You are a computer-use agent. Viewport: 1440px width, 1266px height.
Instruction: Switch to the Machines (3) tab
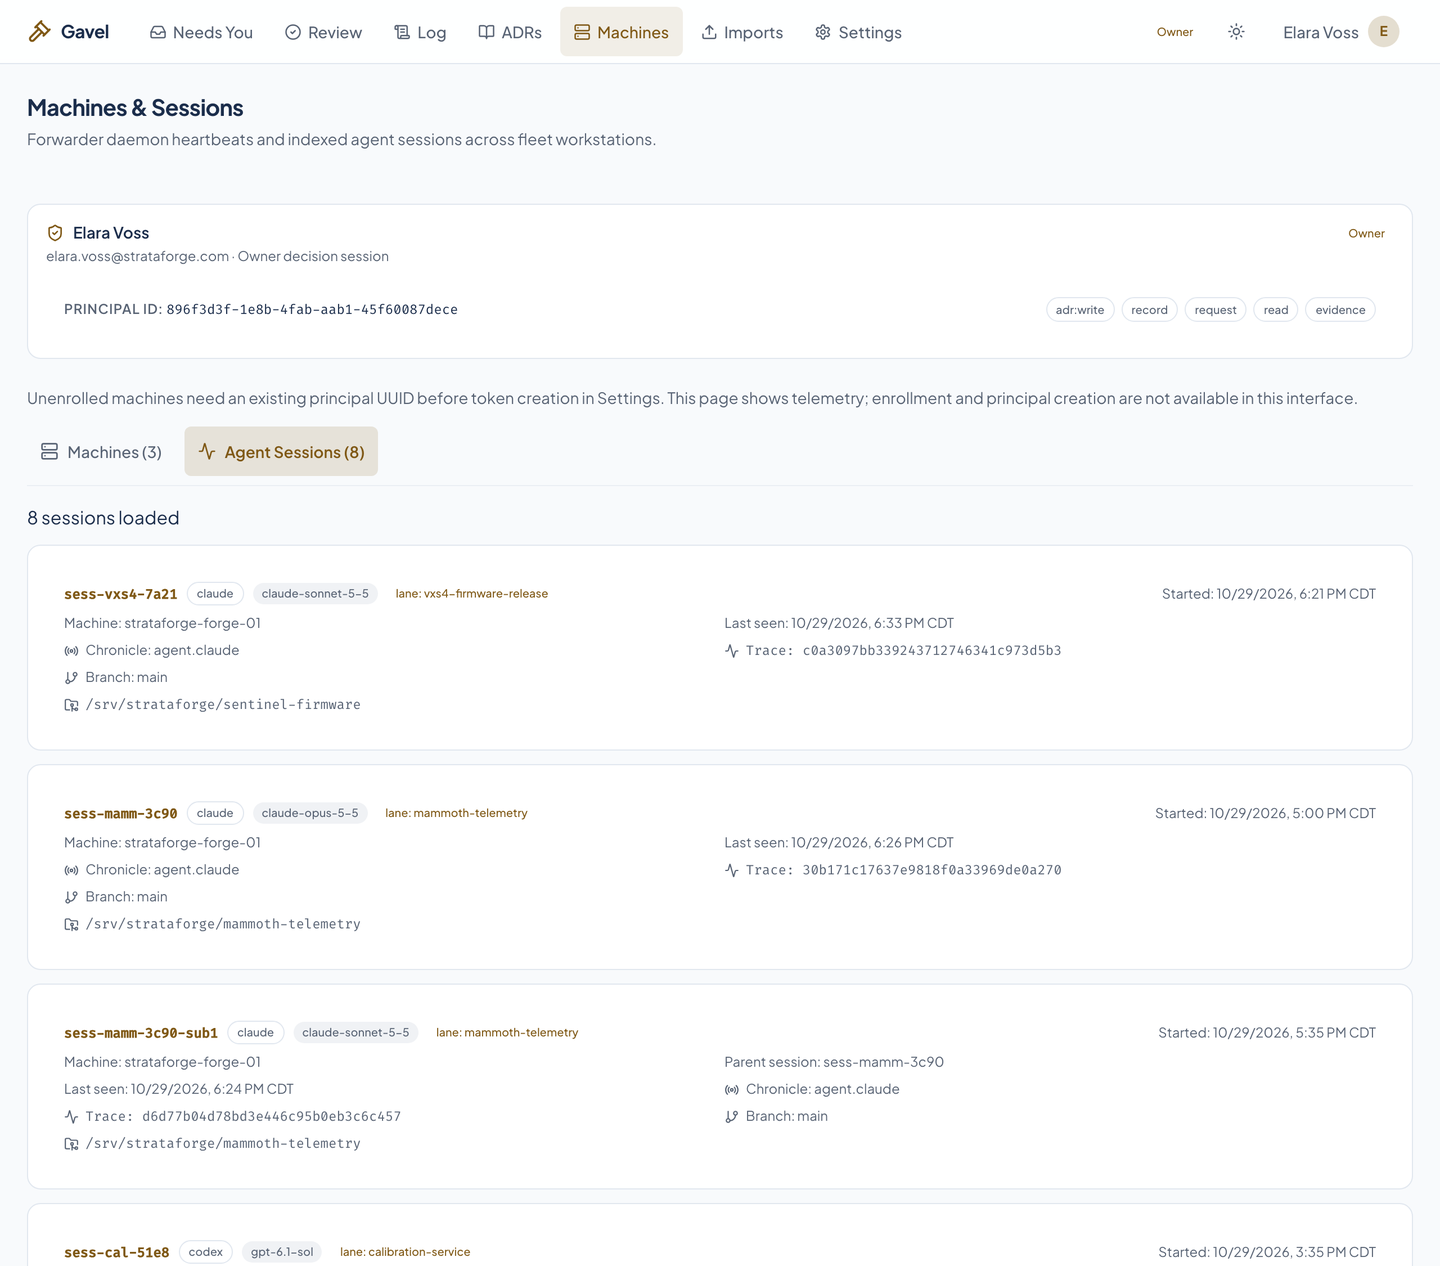click(101, 452)
